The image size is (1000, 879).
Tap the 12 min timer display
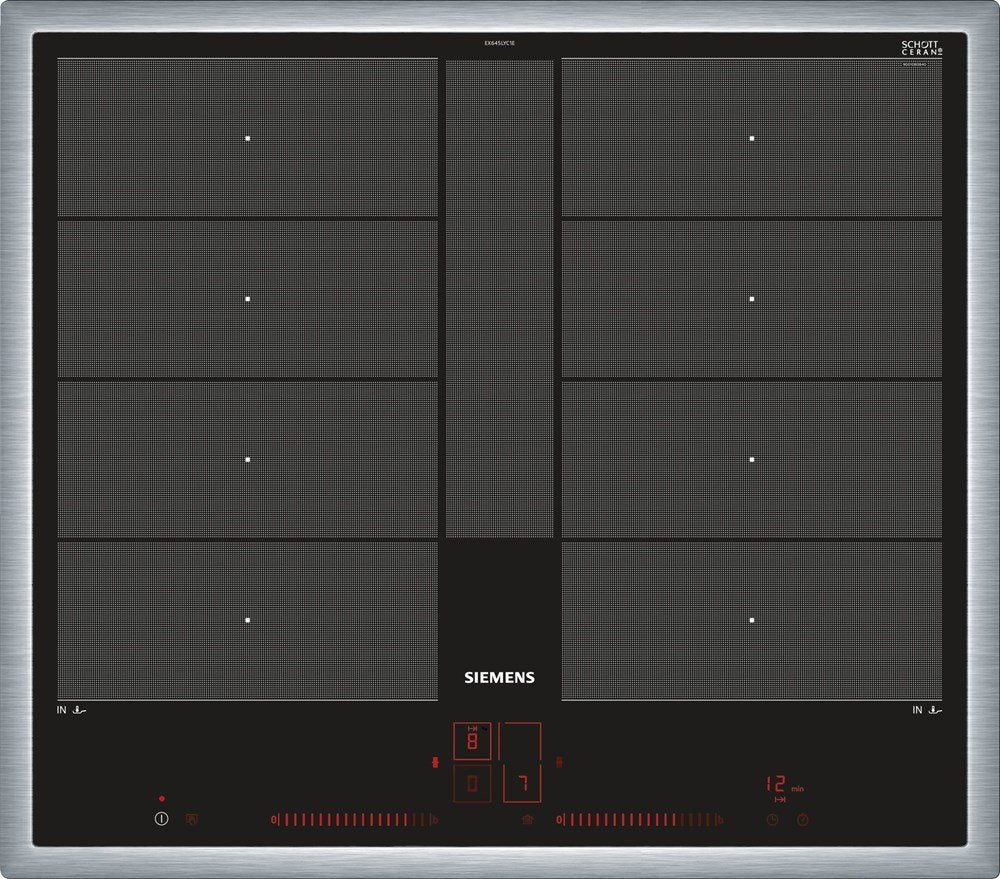coord(777,786)
